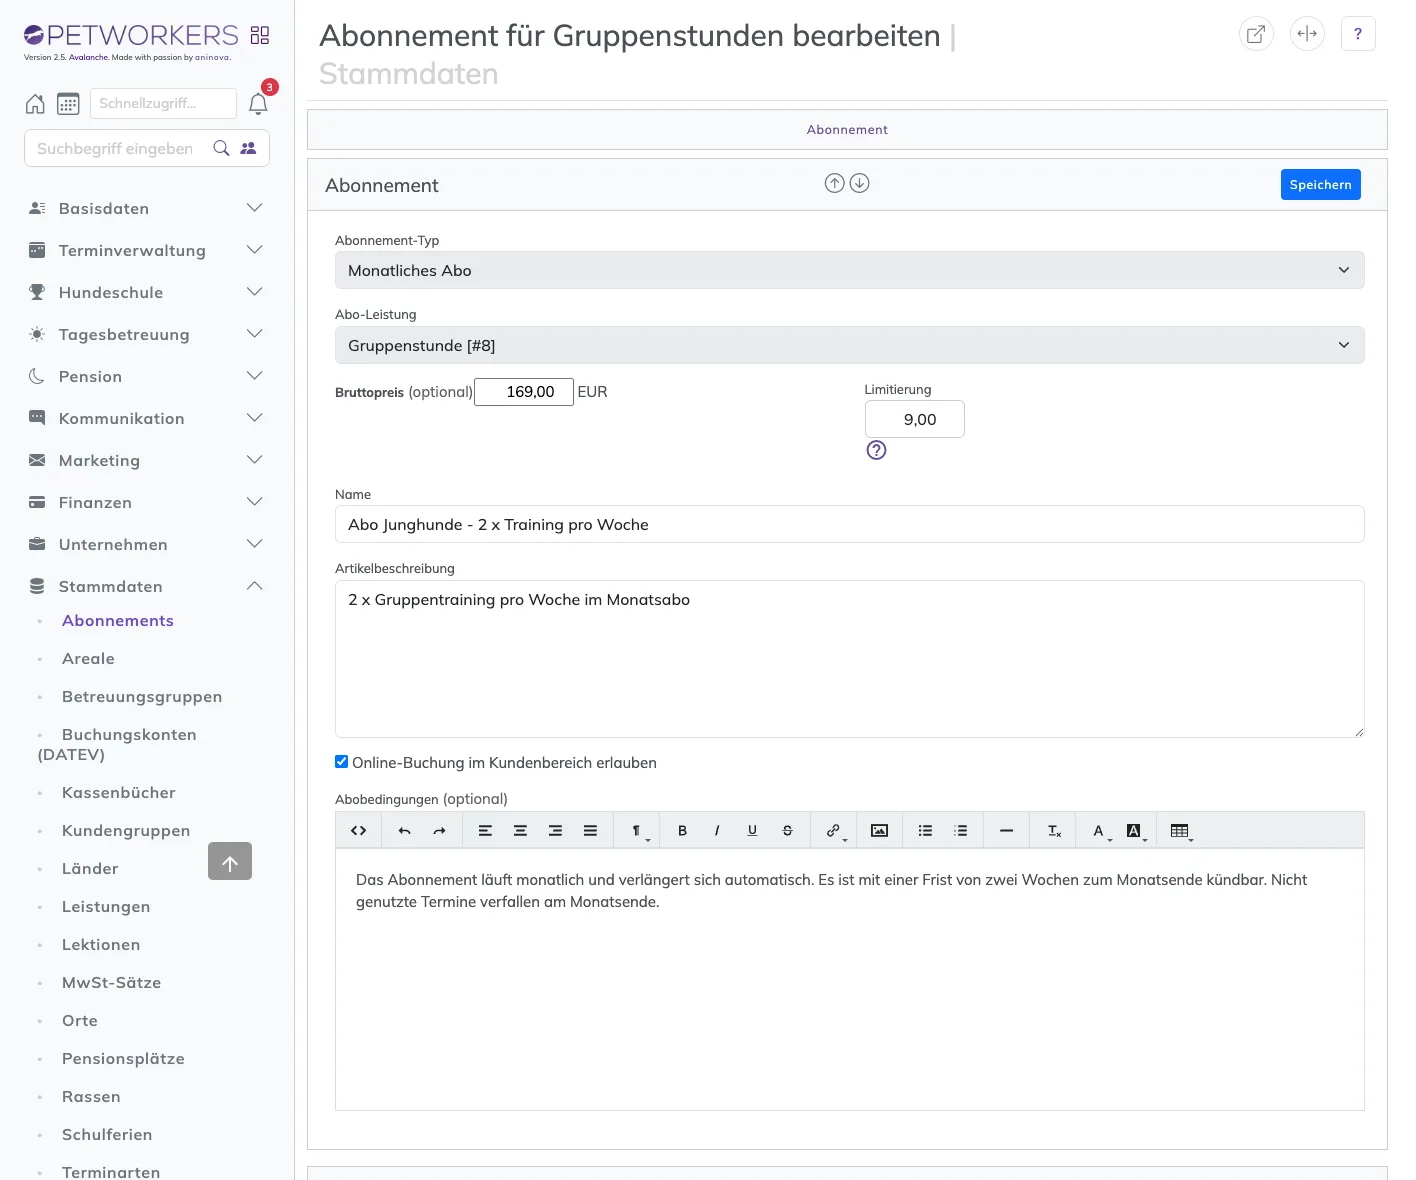Insert horizontal line
Image resolution: width=1416 pixels, height=1180 pixels.
pyautogui.click(x=1006, y=830)
